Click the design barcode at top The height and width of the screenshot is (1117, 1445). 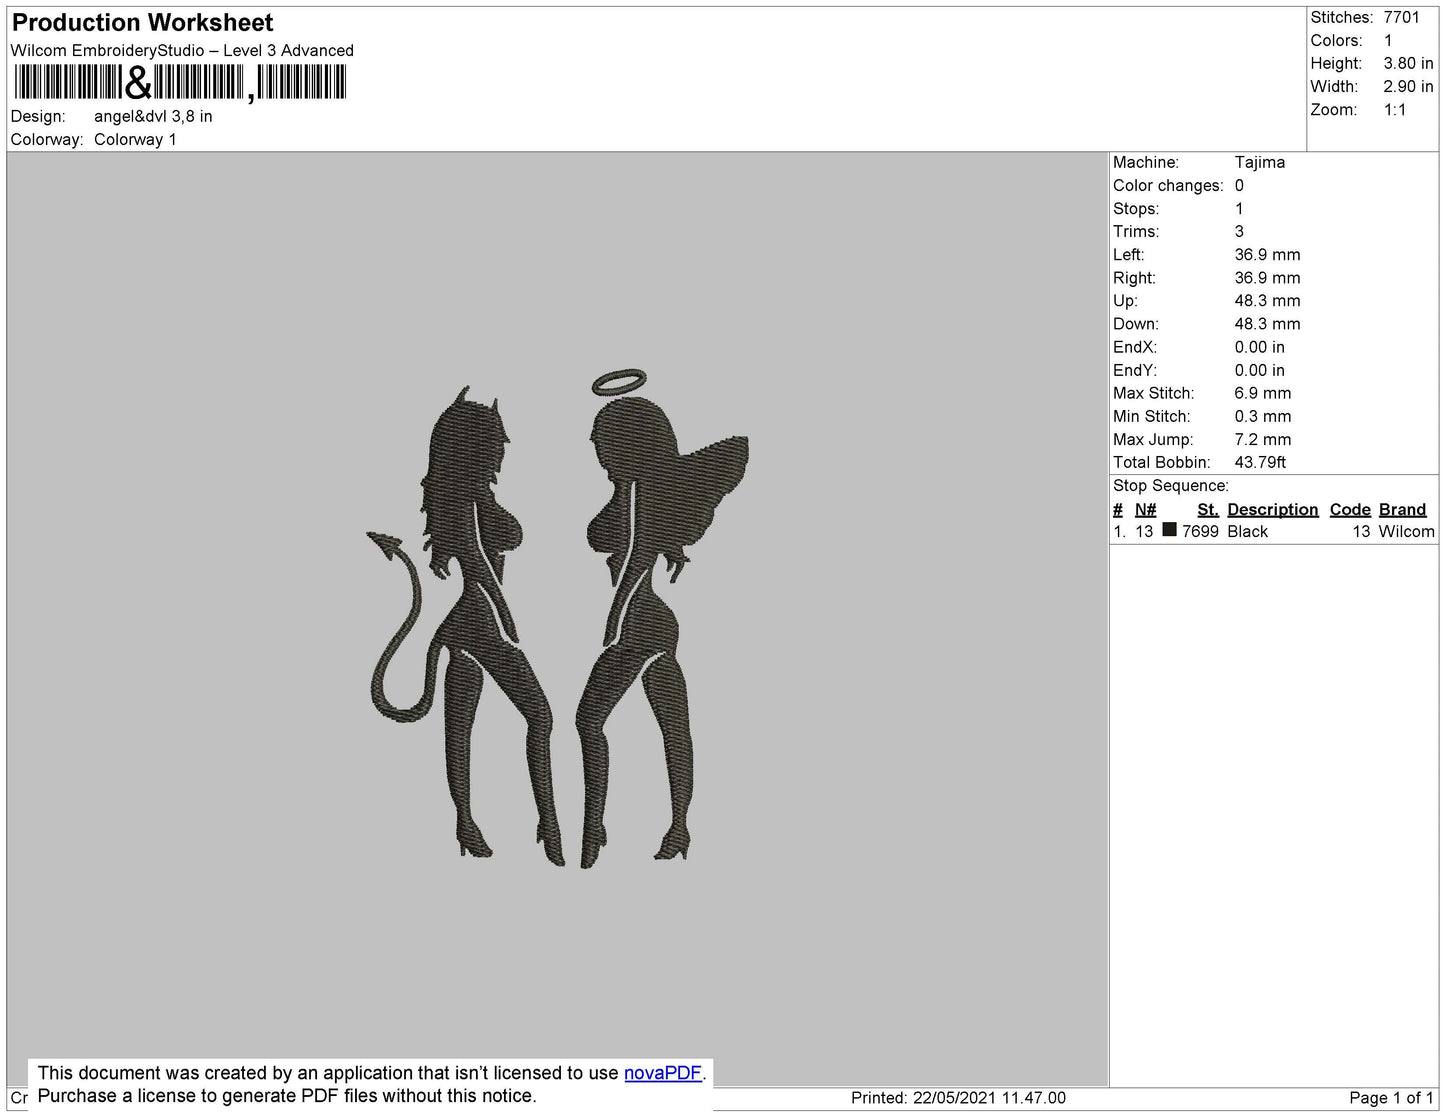point(180,83)
